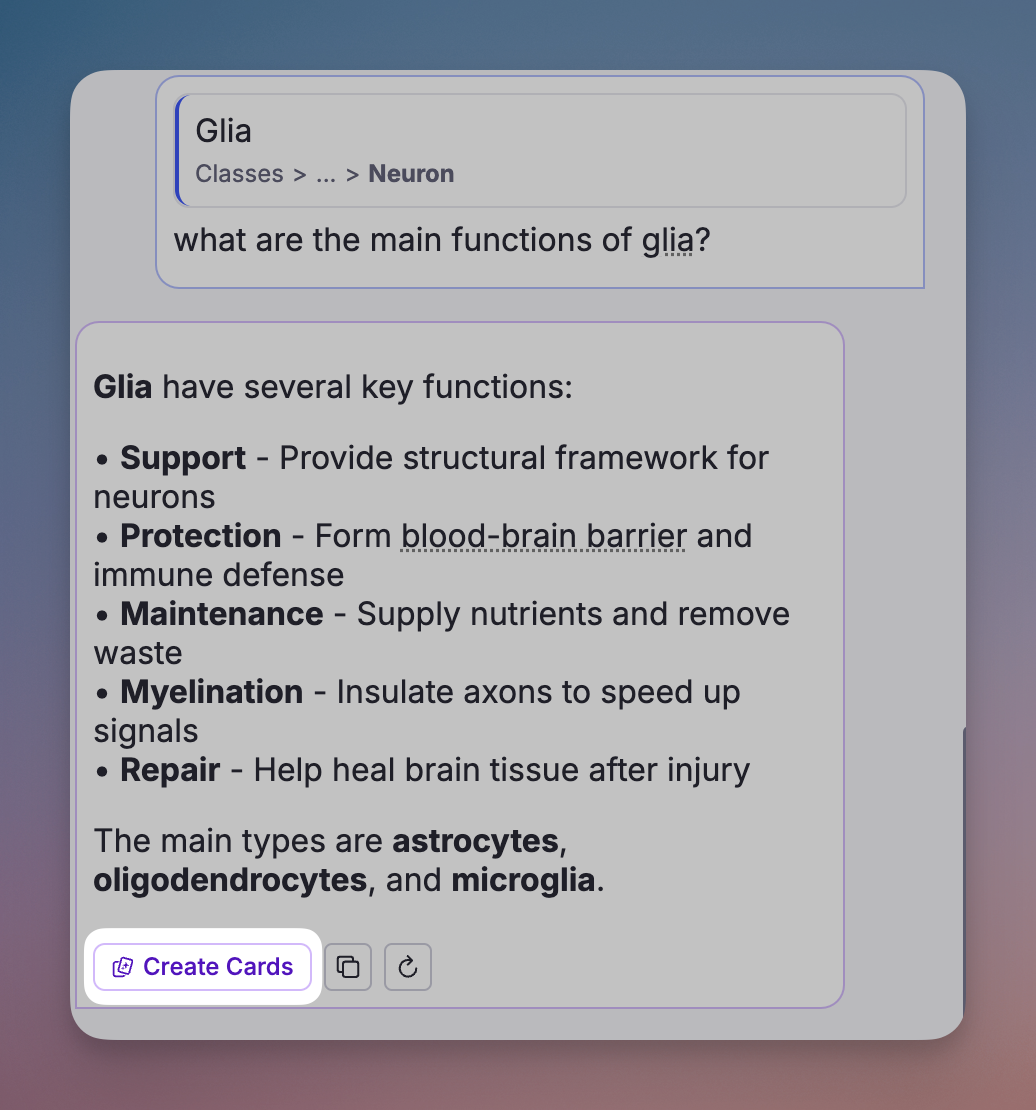The image size is (1036, 1110).
Task: Click the bold Glia word starting the answer
Action: (123, 387)
